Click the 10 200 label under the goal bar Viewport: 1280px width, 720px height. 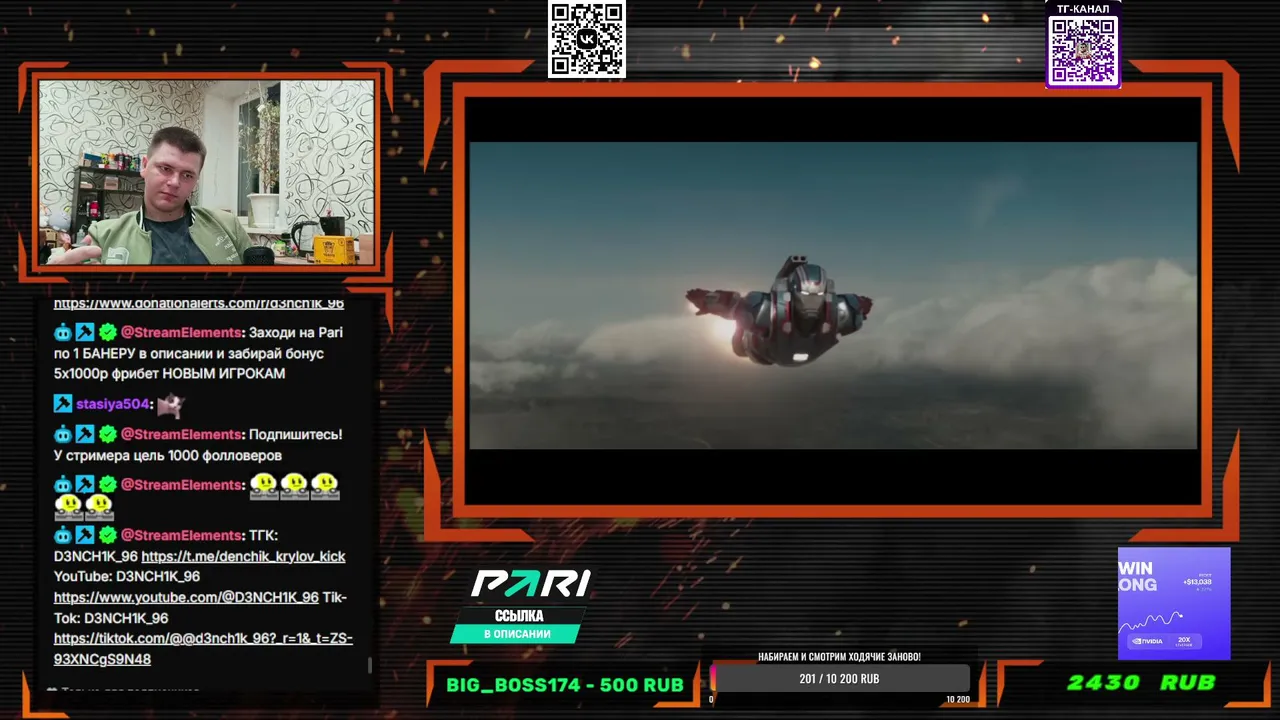point(957,699)
